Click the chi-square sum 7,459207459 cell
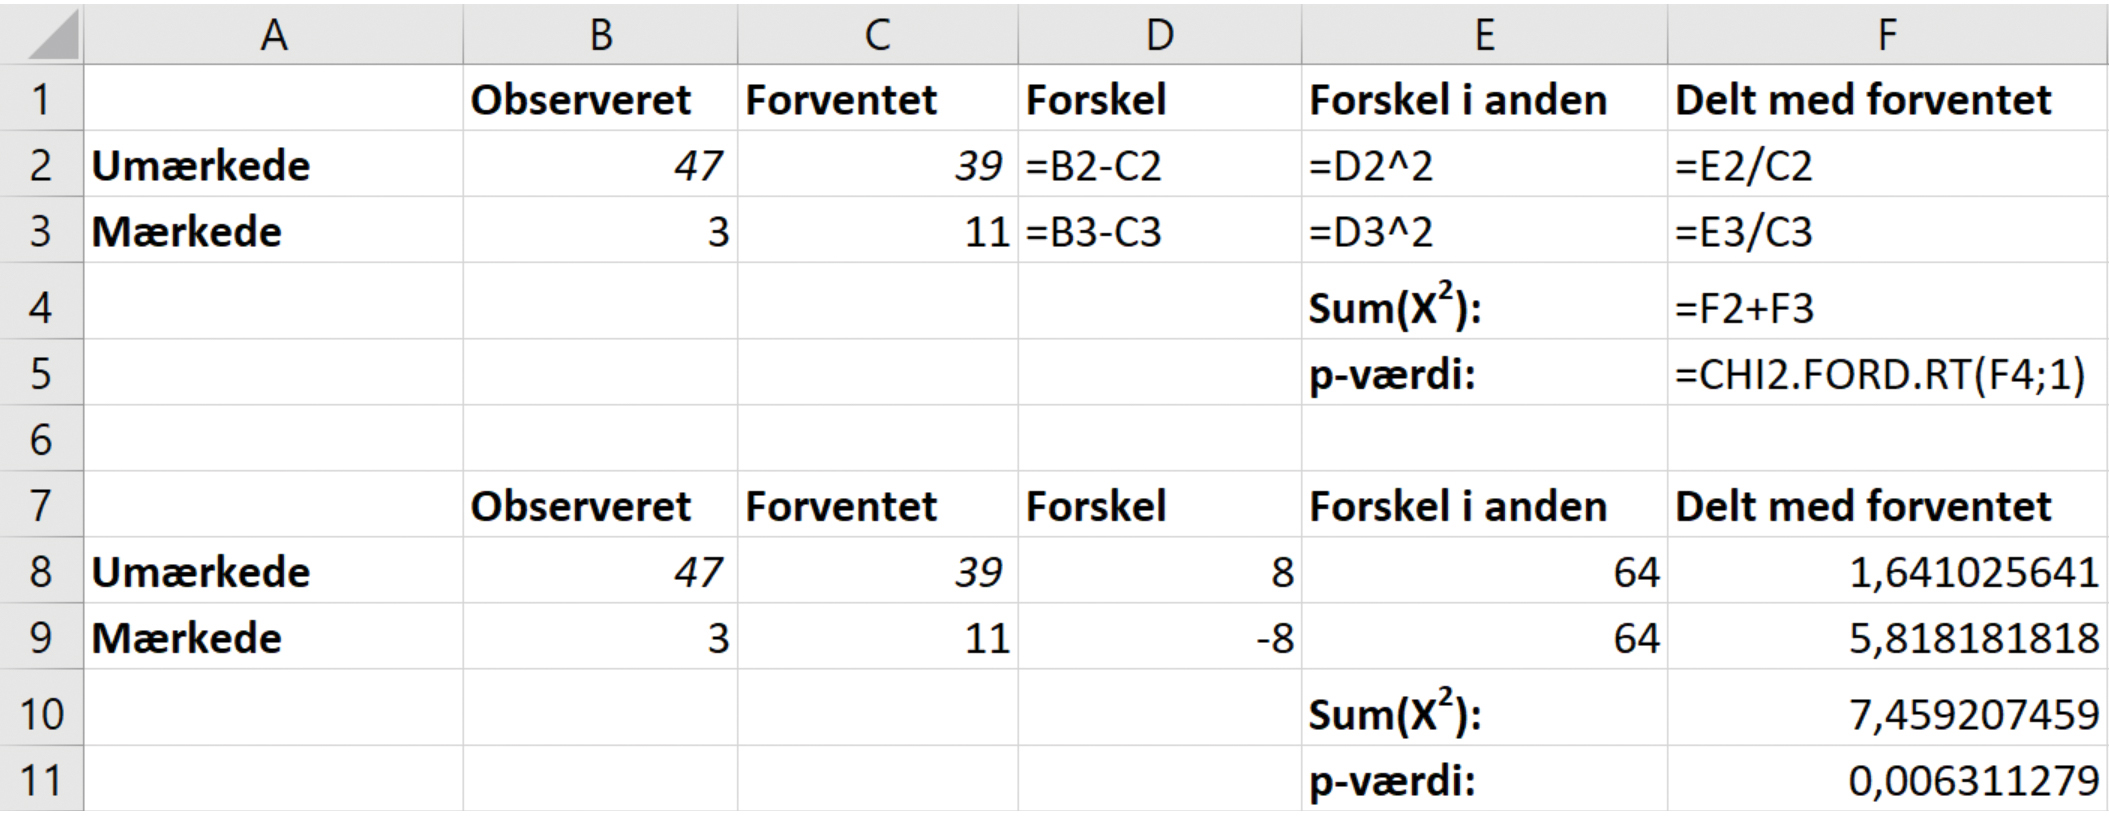The image size is (2109, 816). coord(1972,714)
